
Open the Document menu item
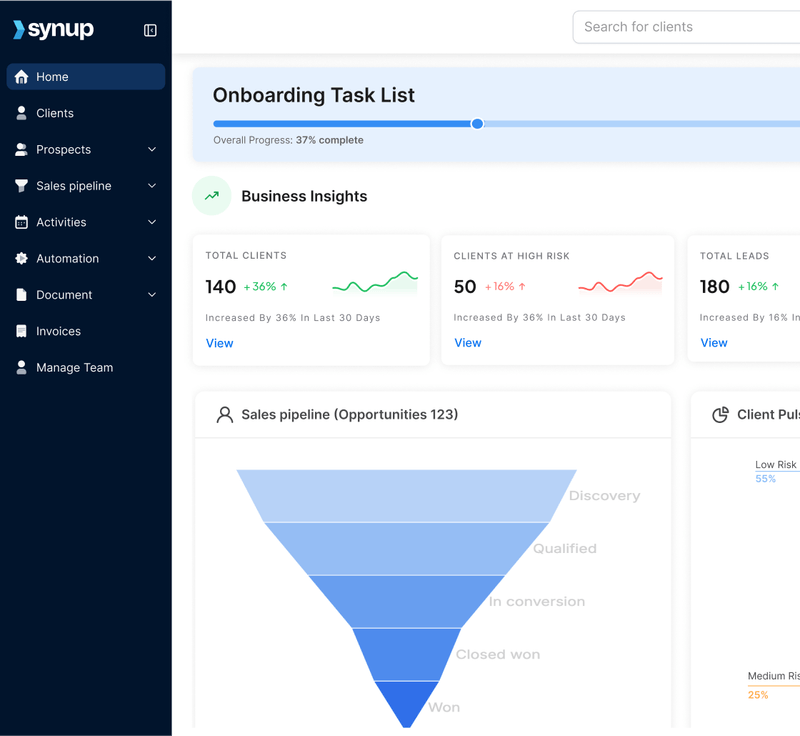click(x=64, y=295)
